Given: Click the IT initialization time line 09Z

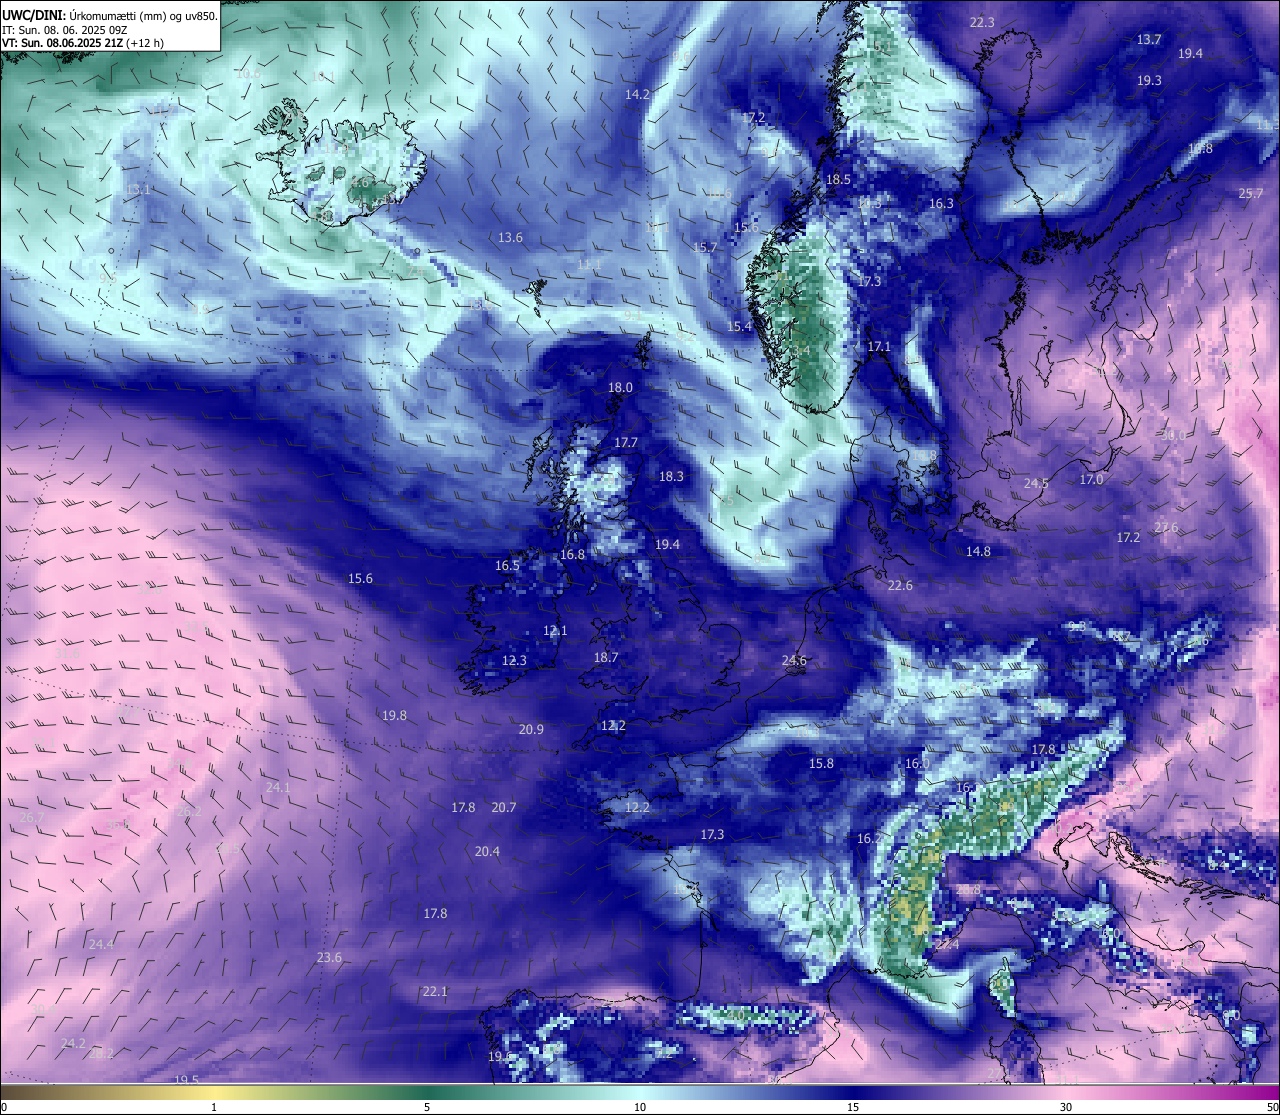Looking at the screenshot, I should click(64, 30).
